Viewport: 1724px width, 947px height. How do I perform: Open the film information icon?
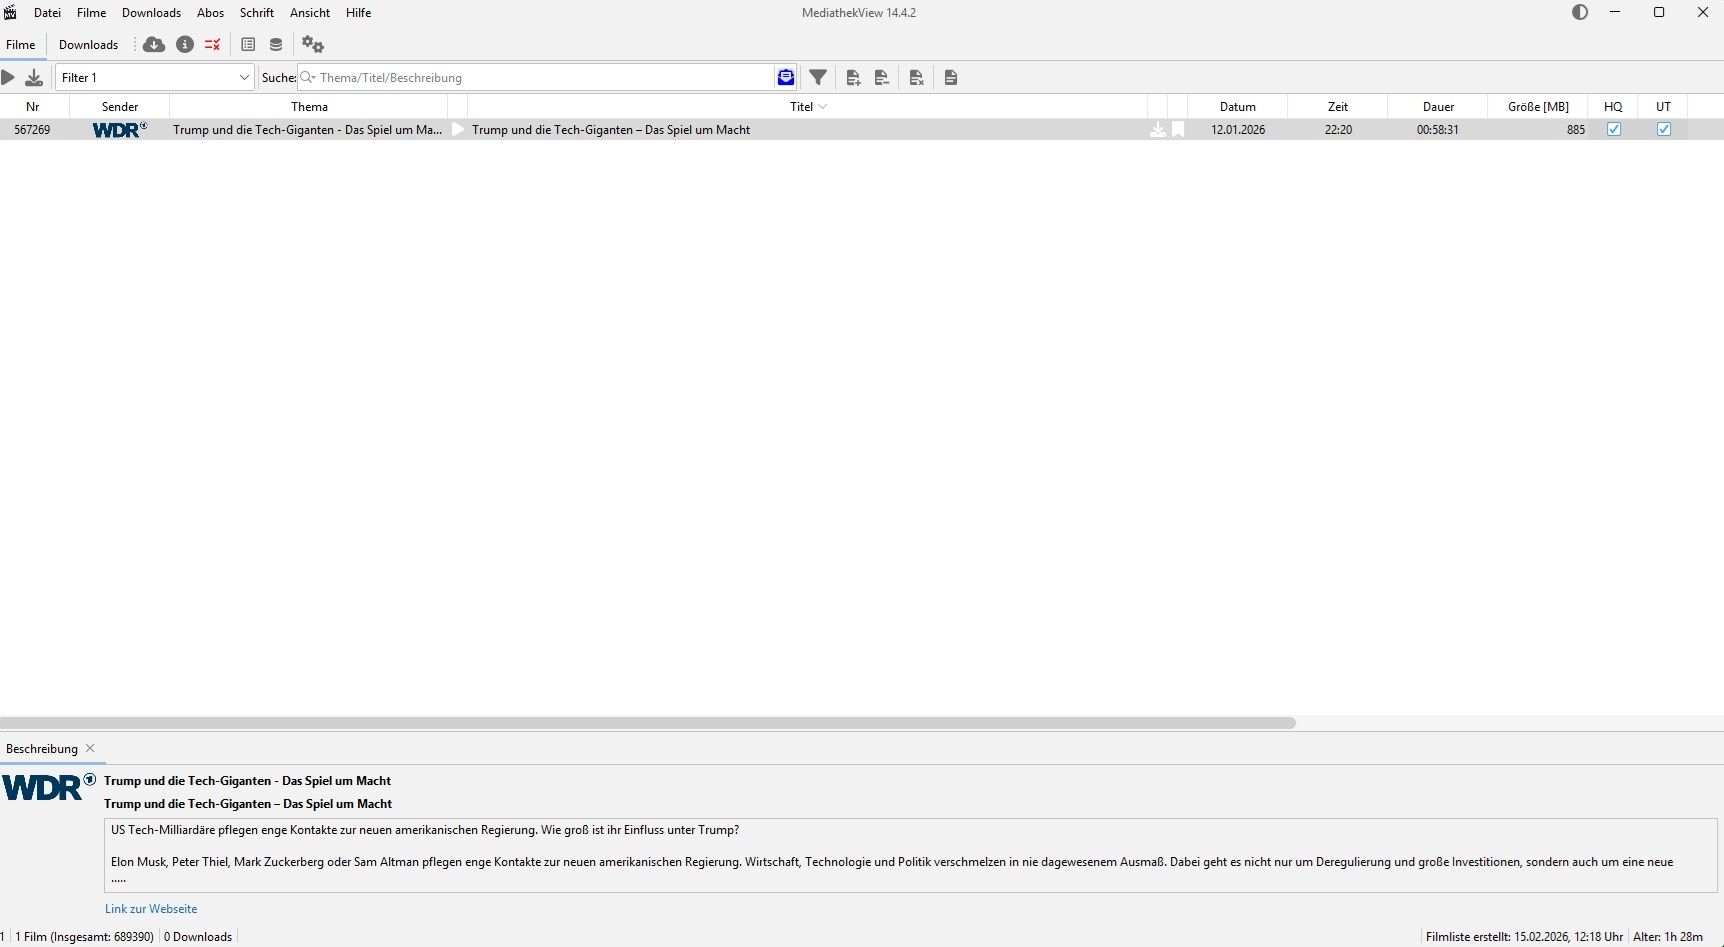pos(185,44)
